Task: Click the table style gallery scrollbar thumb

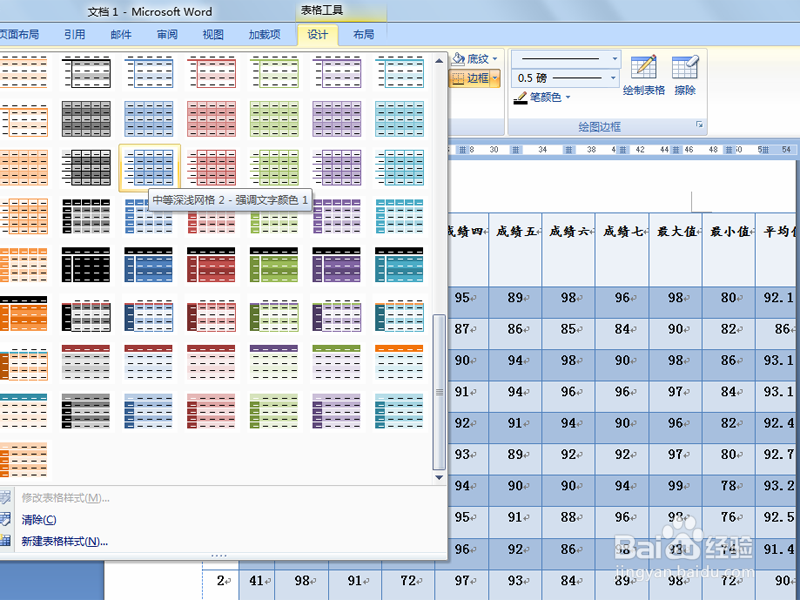Action: [x=439, y=392]
